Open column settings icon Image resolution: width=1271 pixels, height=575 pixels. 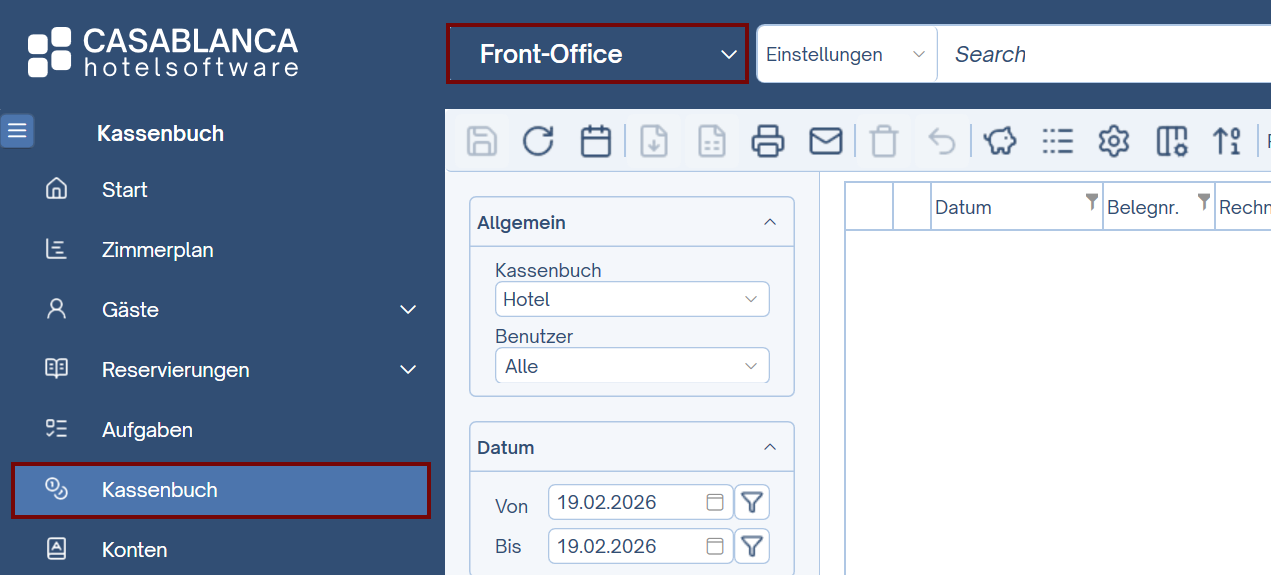click(x=1171, y=141)
